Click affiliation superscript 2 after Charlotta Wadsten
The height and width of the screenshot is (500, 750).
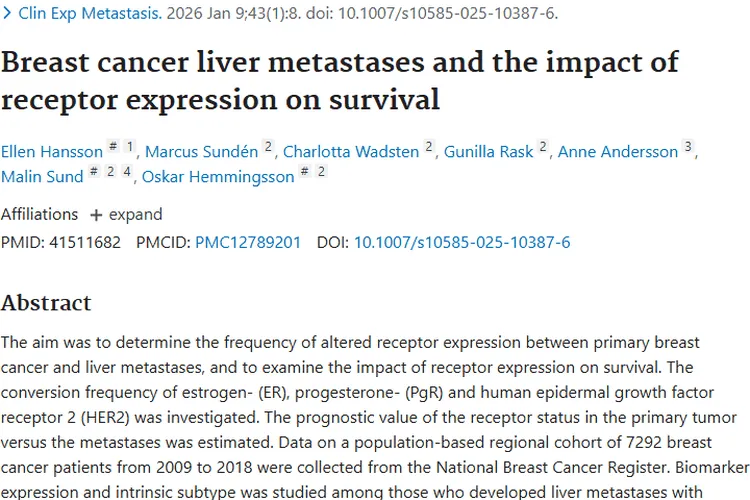click(429, 147)
